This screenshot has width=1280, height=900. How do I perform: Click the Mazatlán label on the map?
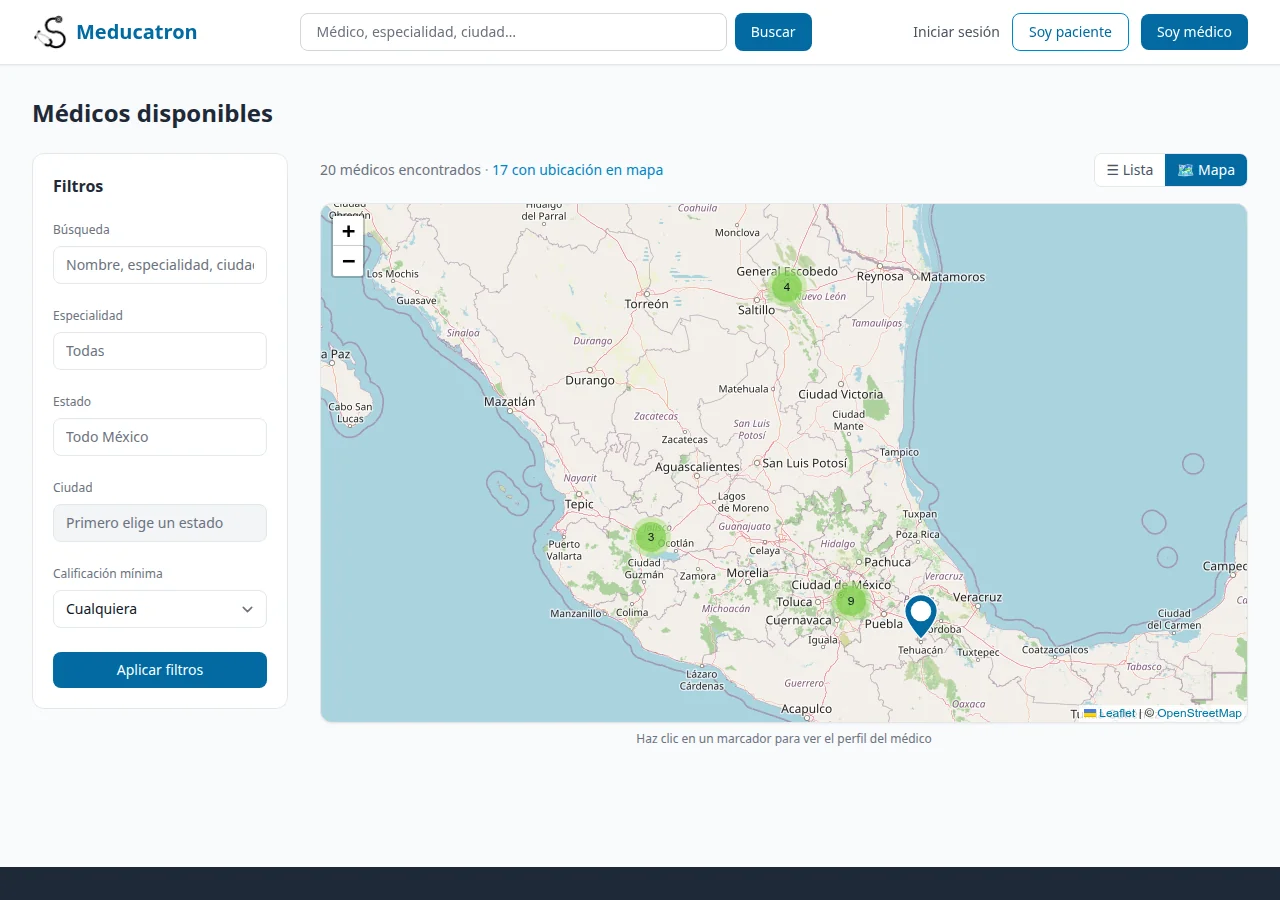pos(510,401)
